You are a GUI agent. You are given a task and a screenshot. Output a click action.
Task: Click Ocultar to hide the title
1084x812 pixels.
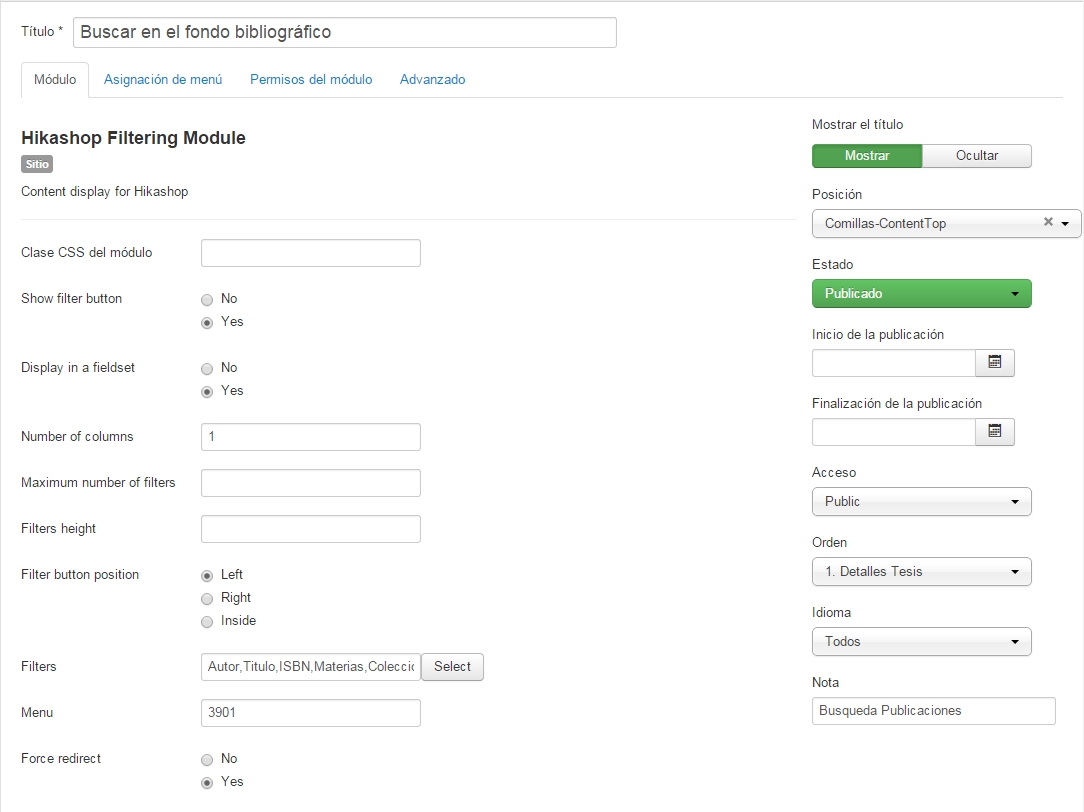tap(976, 156)
